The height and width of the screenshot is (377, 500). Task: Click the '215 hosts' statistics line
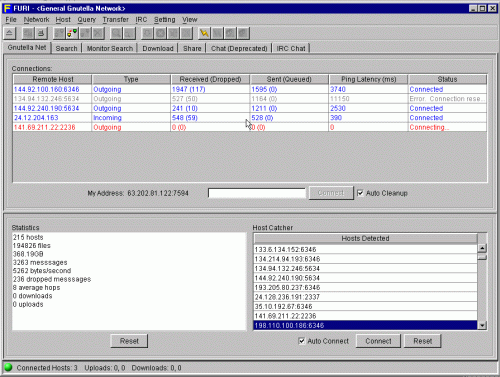[x=28, y=237]
